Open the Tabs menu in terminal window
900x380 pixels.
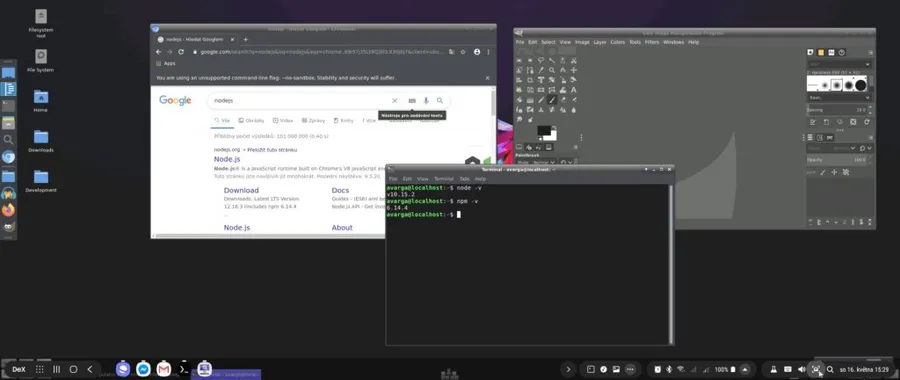pyautogui.click(x=464, y=179)
